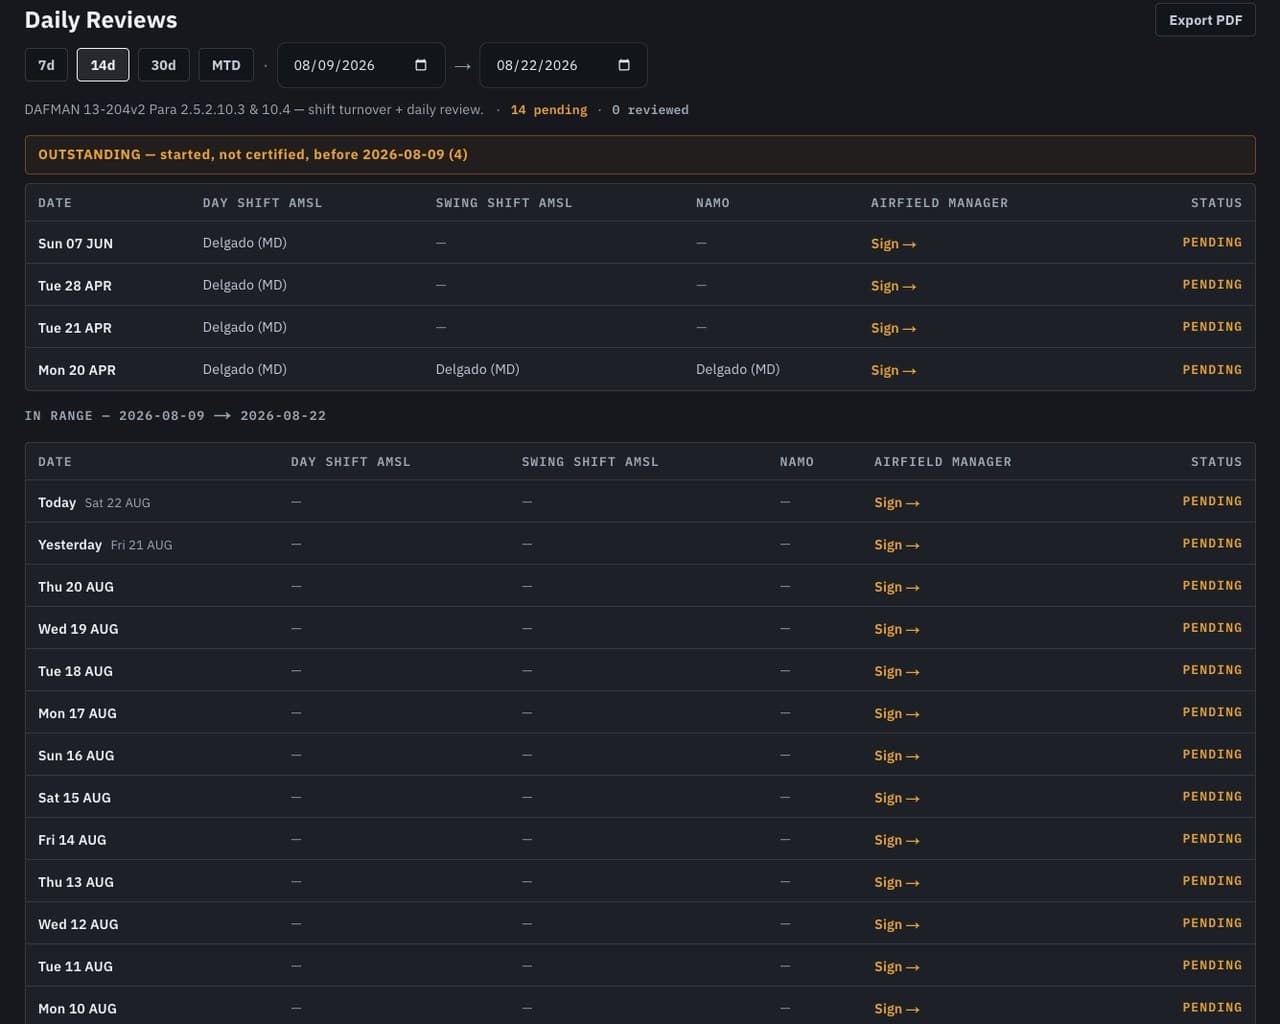Click the DAFMAN 13-204v2 reference text
This screenshot has width=1280, height=1024.
tap(254, 110)
